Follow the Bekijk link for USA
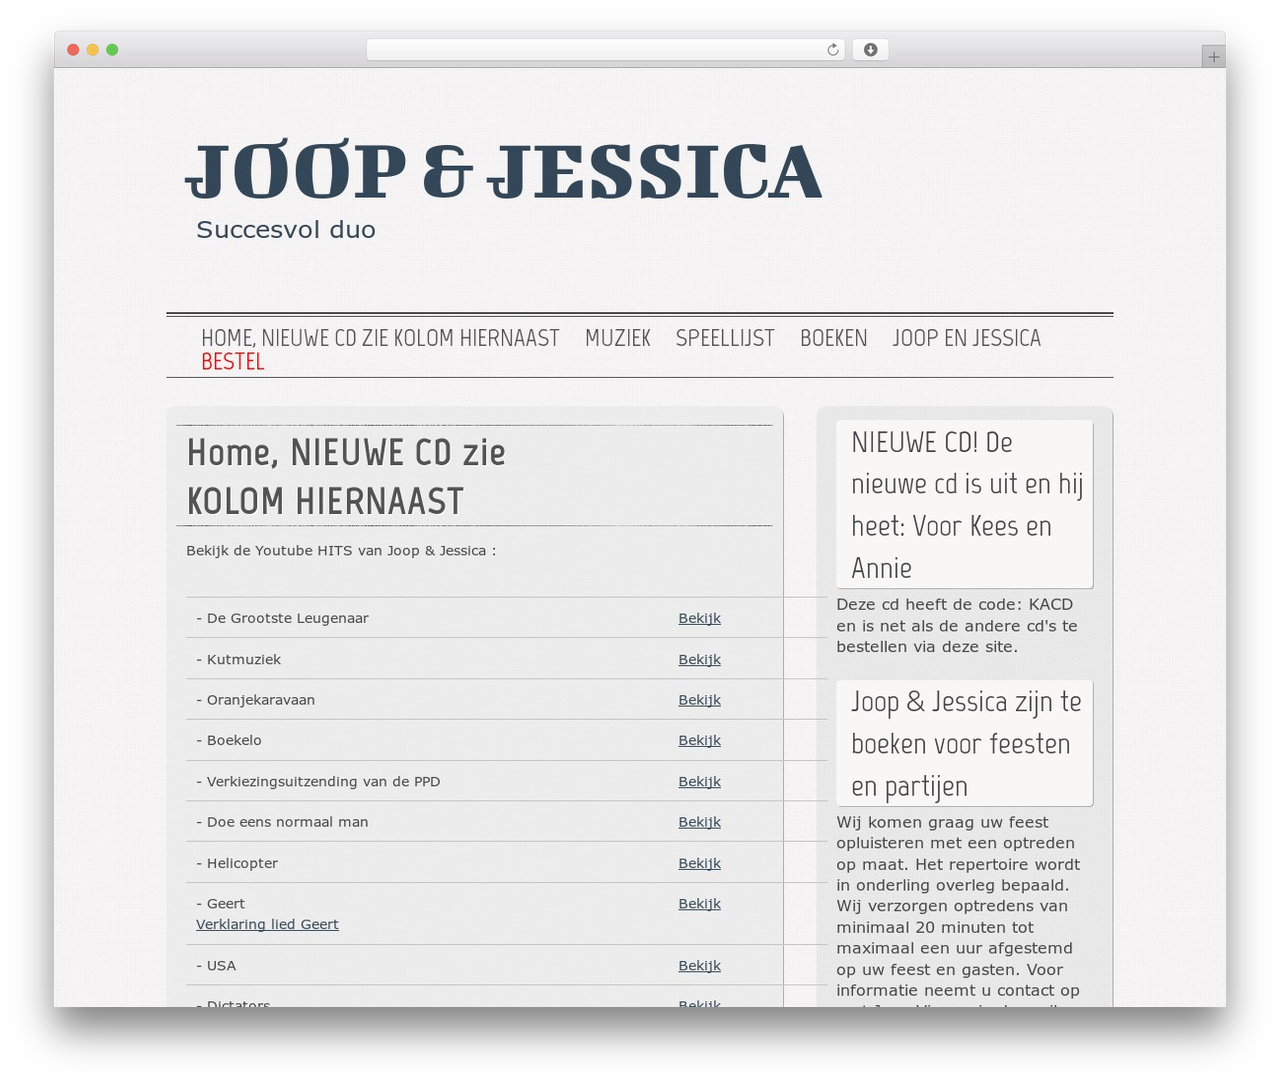 [x=699, y=965]
